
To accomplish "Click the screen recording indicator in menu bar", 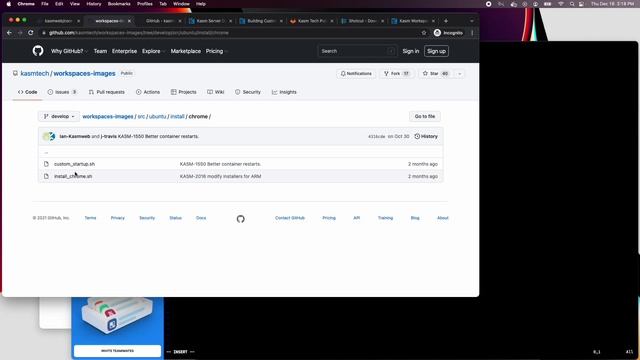I will (489, 4).
